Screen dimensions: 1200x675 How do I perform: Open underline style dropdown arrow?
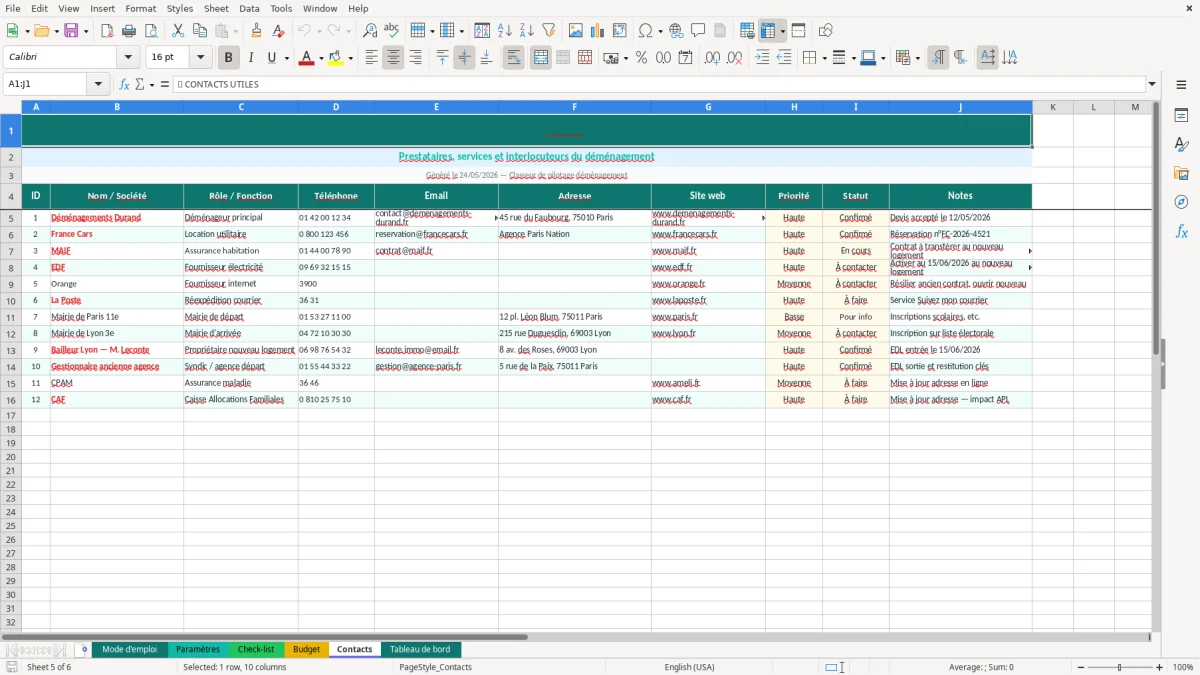click(286, 58)
